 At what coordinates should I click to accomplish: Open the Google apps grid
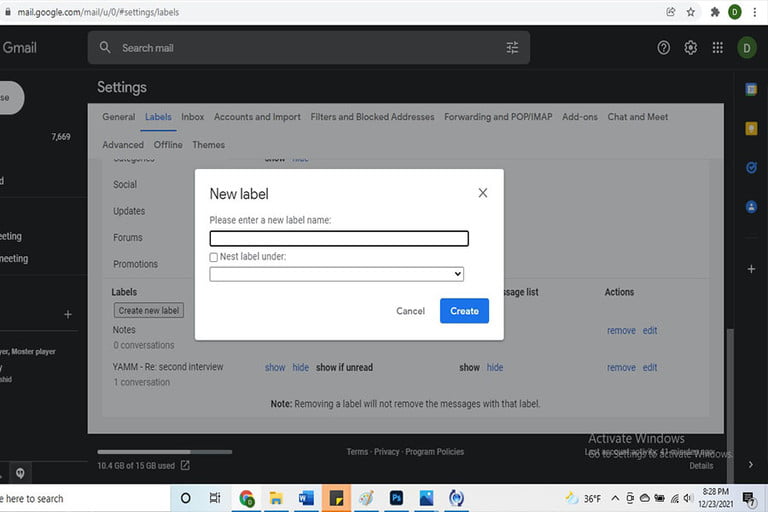coord(717,48)
